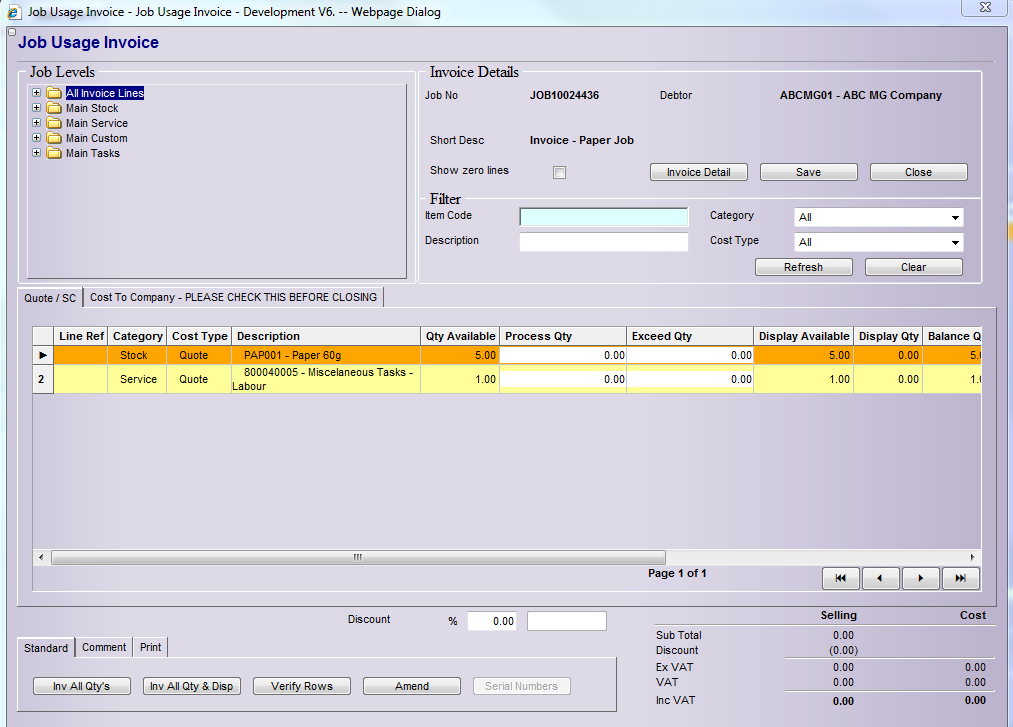This screenshot has height=727, width=1013.
Task: Switch to the Cost To Company tab
Action: point(233,297)
